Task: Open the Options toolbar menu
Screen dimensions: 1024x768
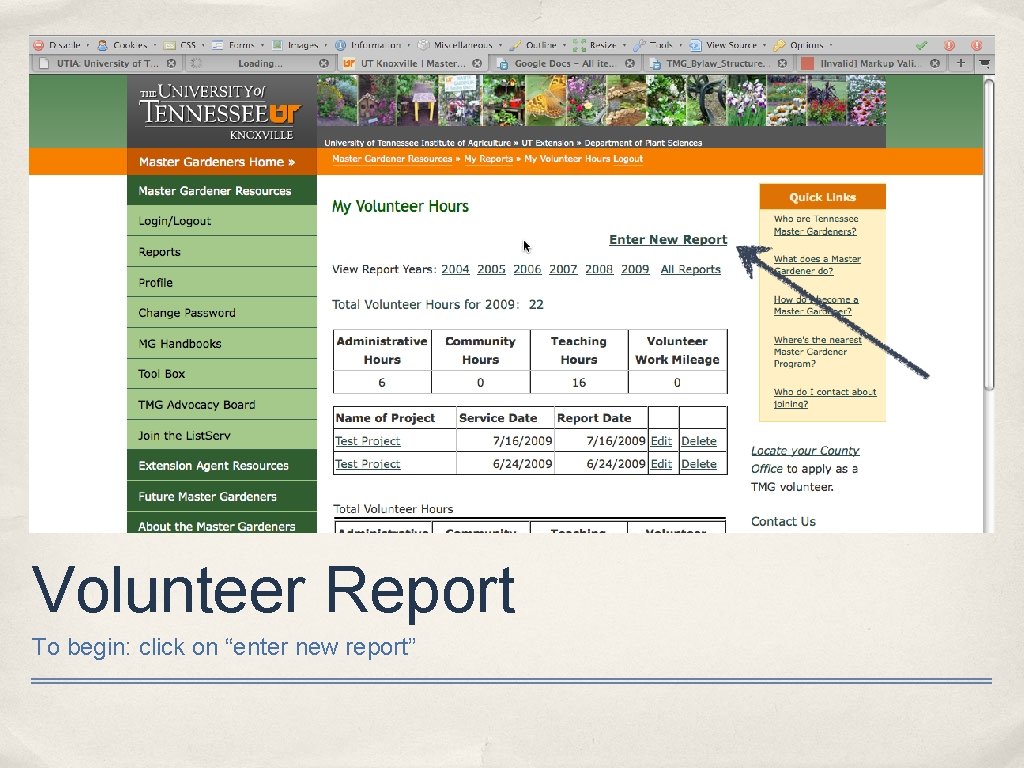Action: click(803, 45)
